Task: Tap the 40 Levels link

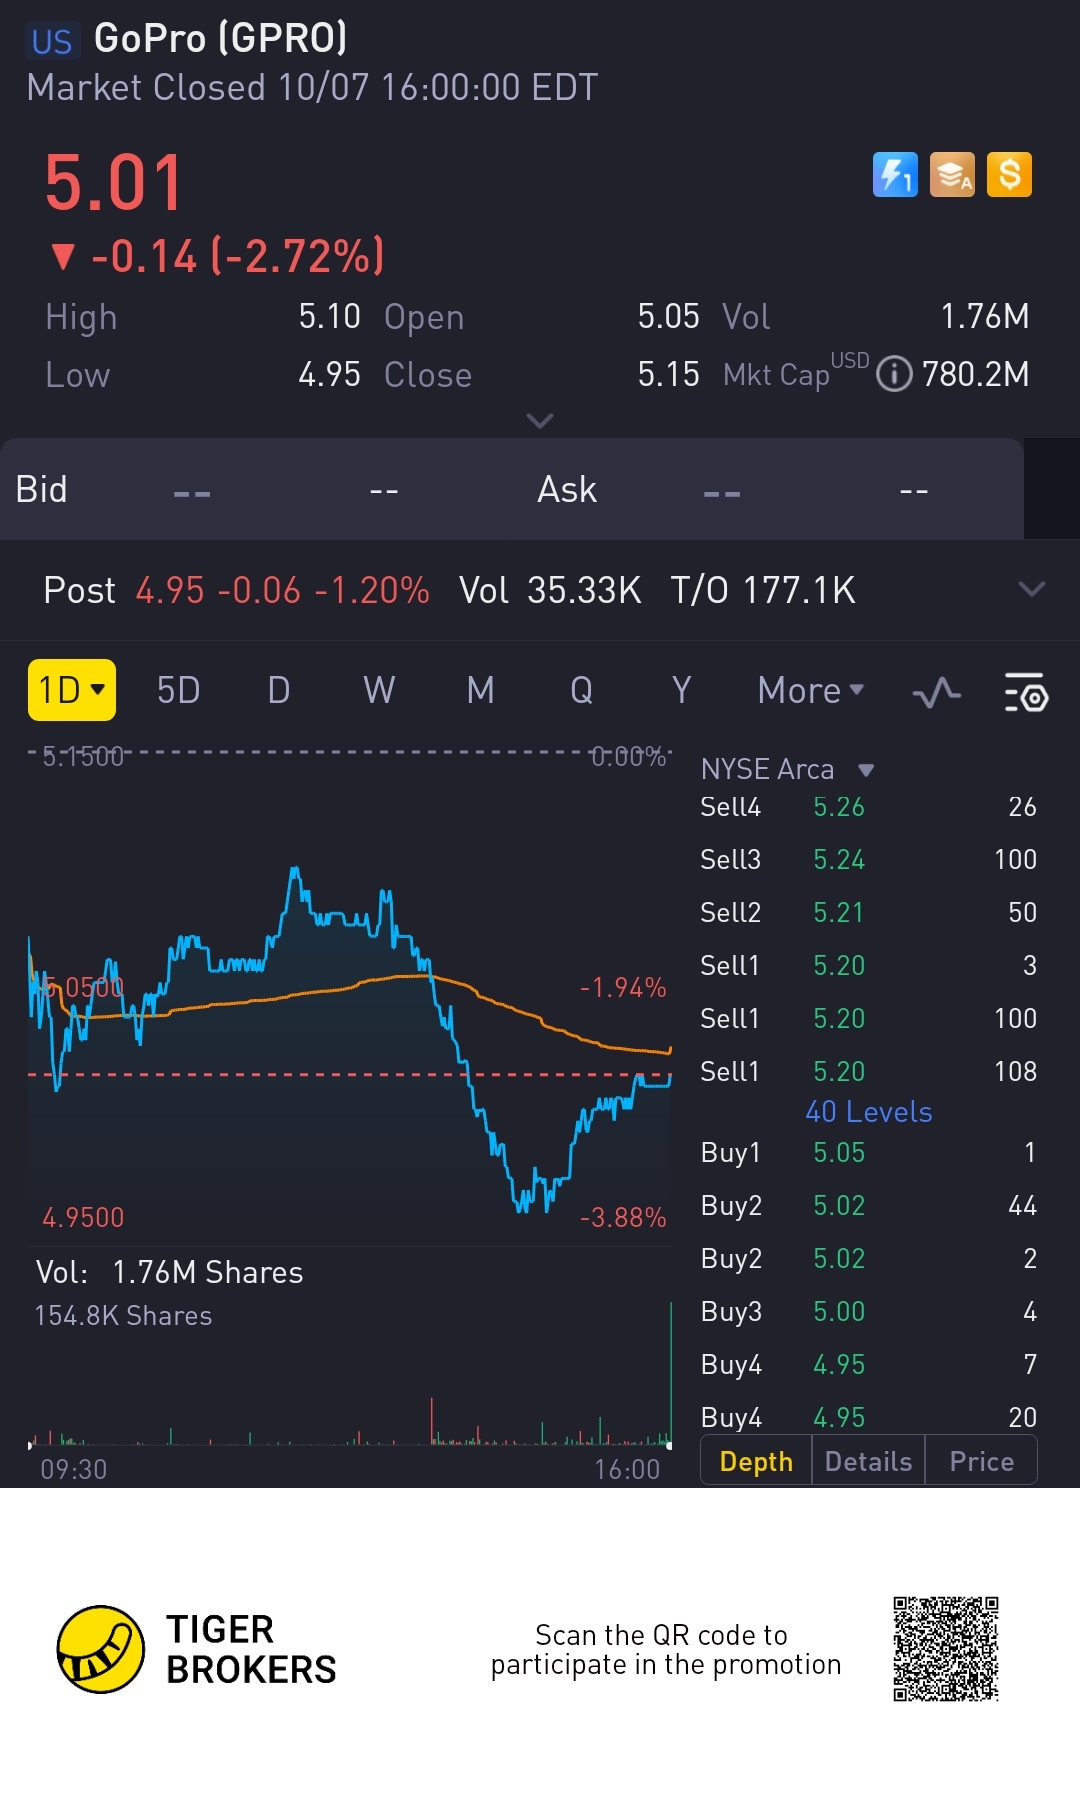Action: click(868, 1112)
